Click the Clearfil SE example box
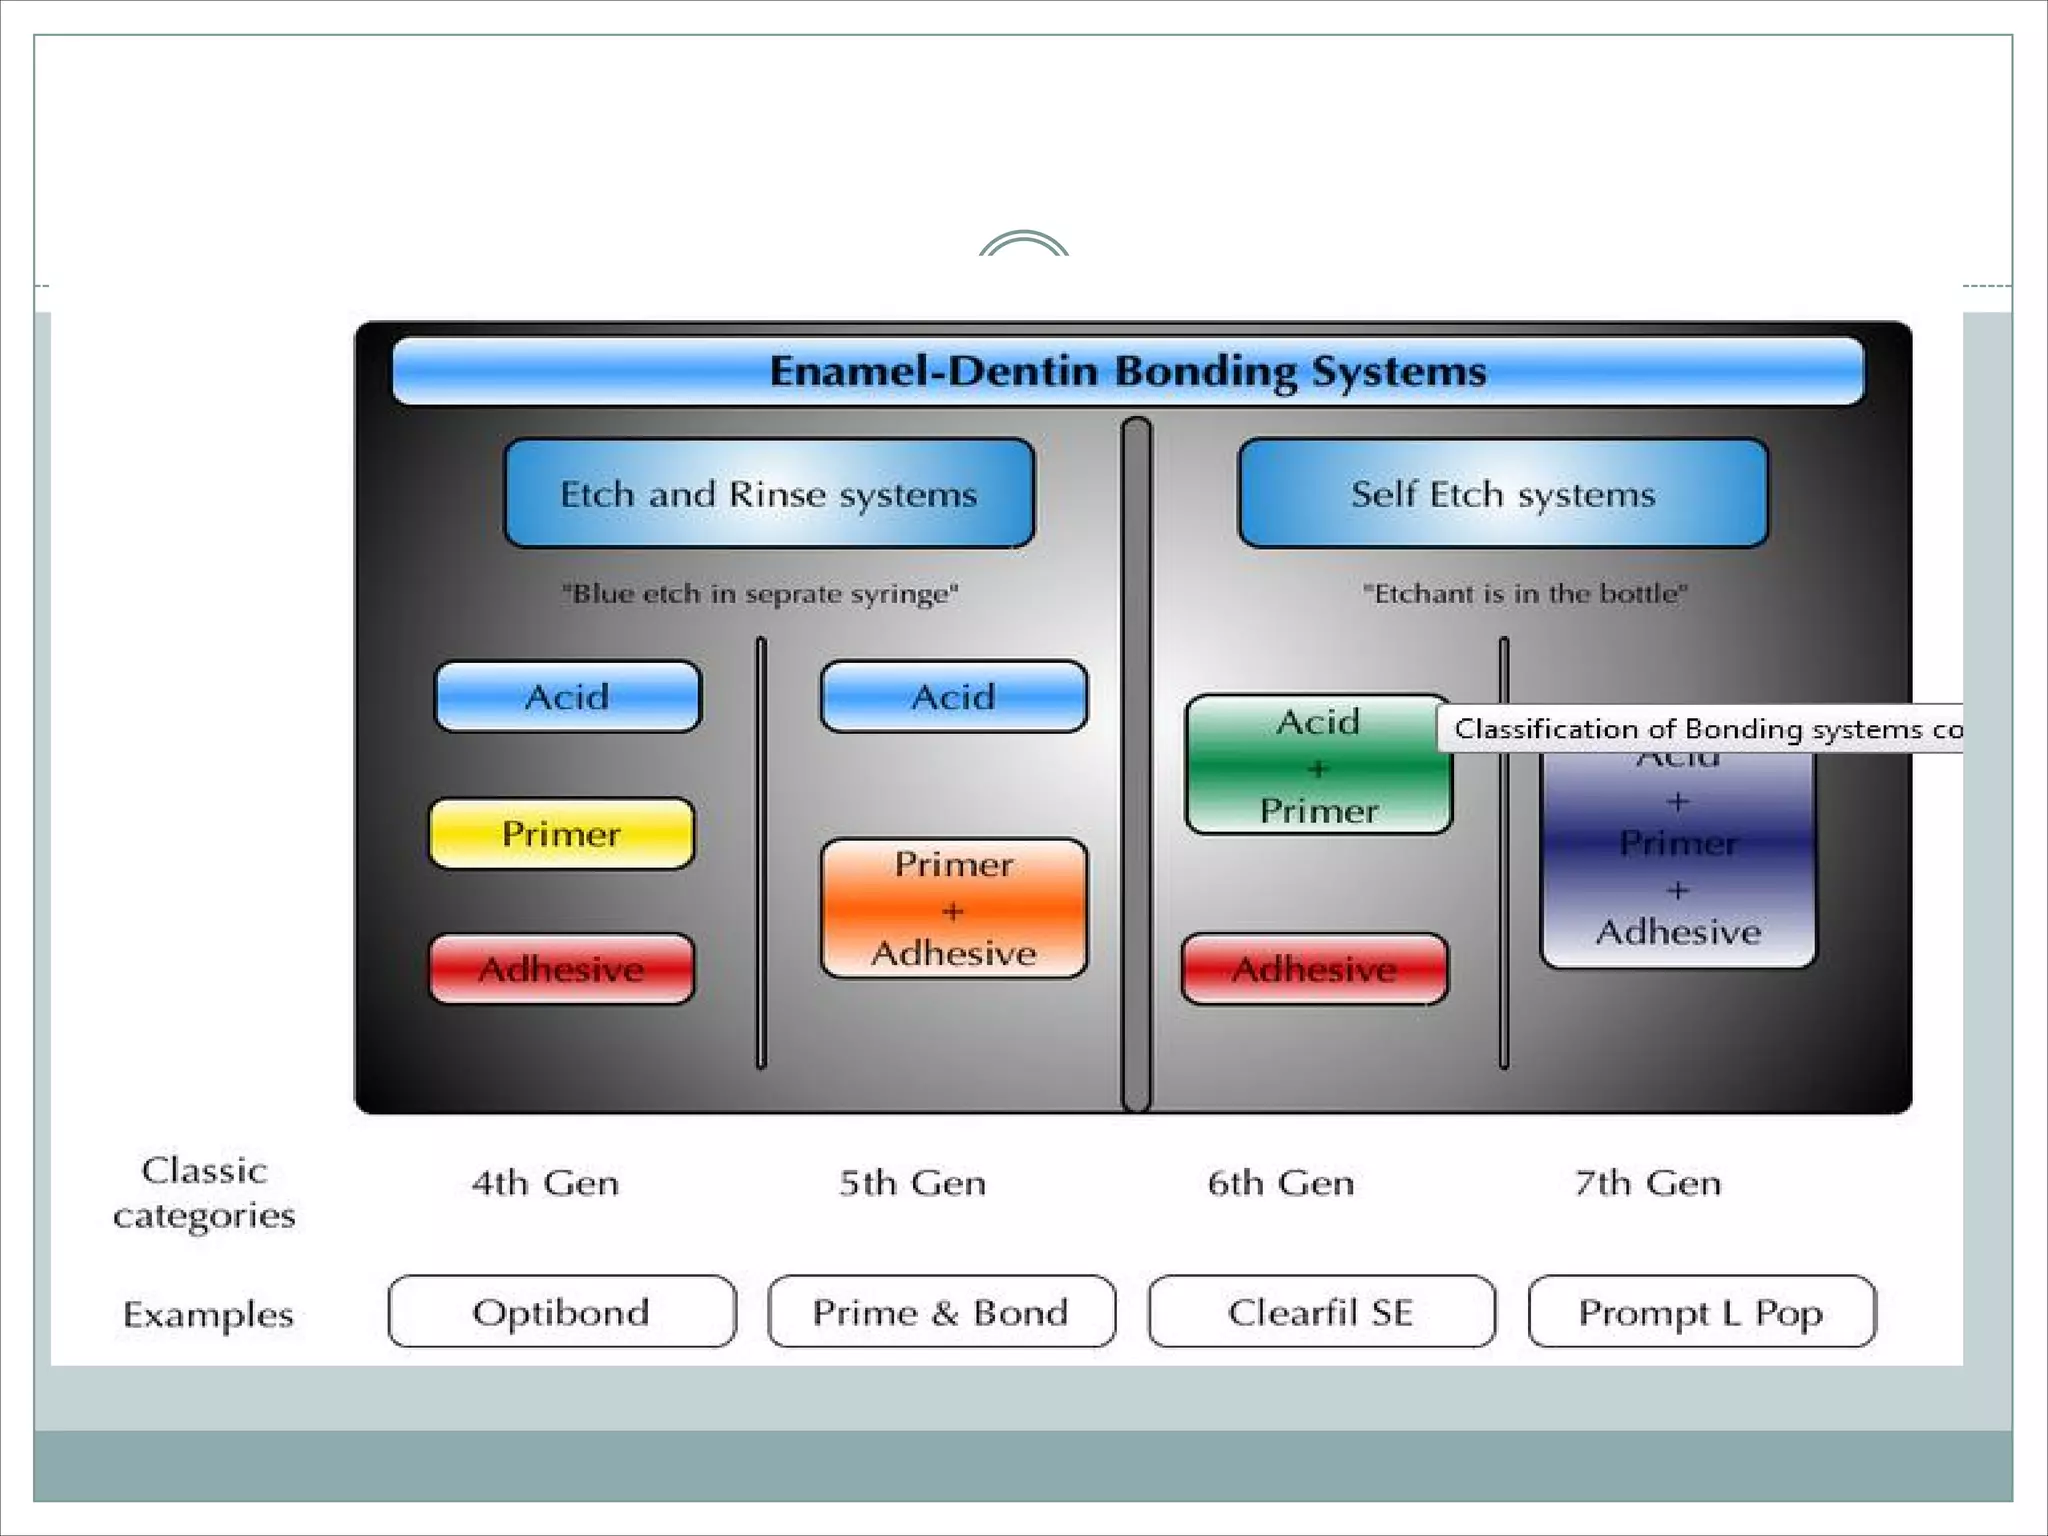Image resolution: width=2048 pixels, height=1536 pixels. point(1321,1311)
